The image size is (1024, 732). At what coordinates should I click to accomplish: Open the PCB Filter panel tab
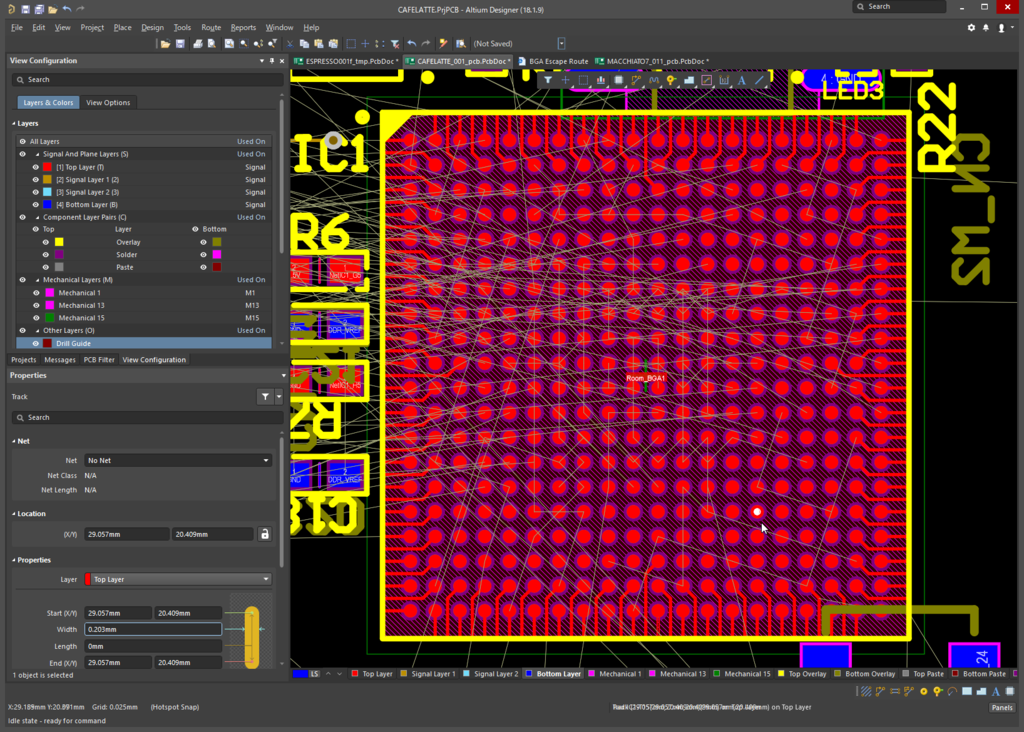click(99, 360)
